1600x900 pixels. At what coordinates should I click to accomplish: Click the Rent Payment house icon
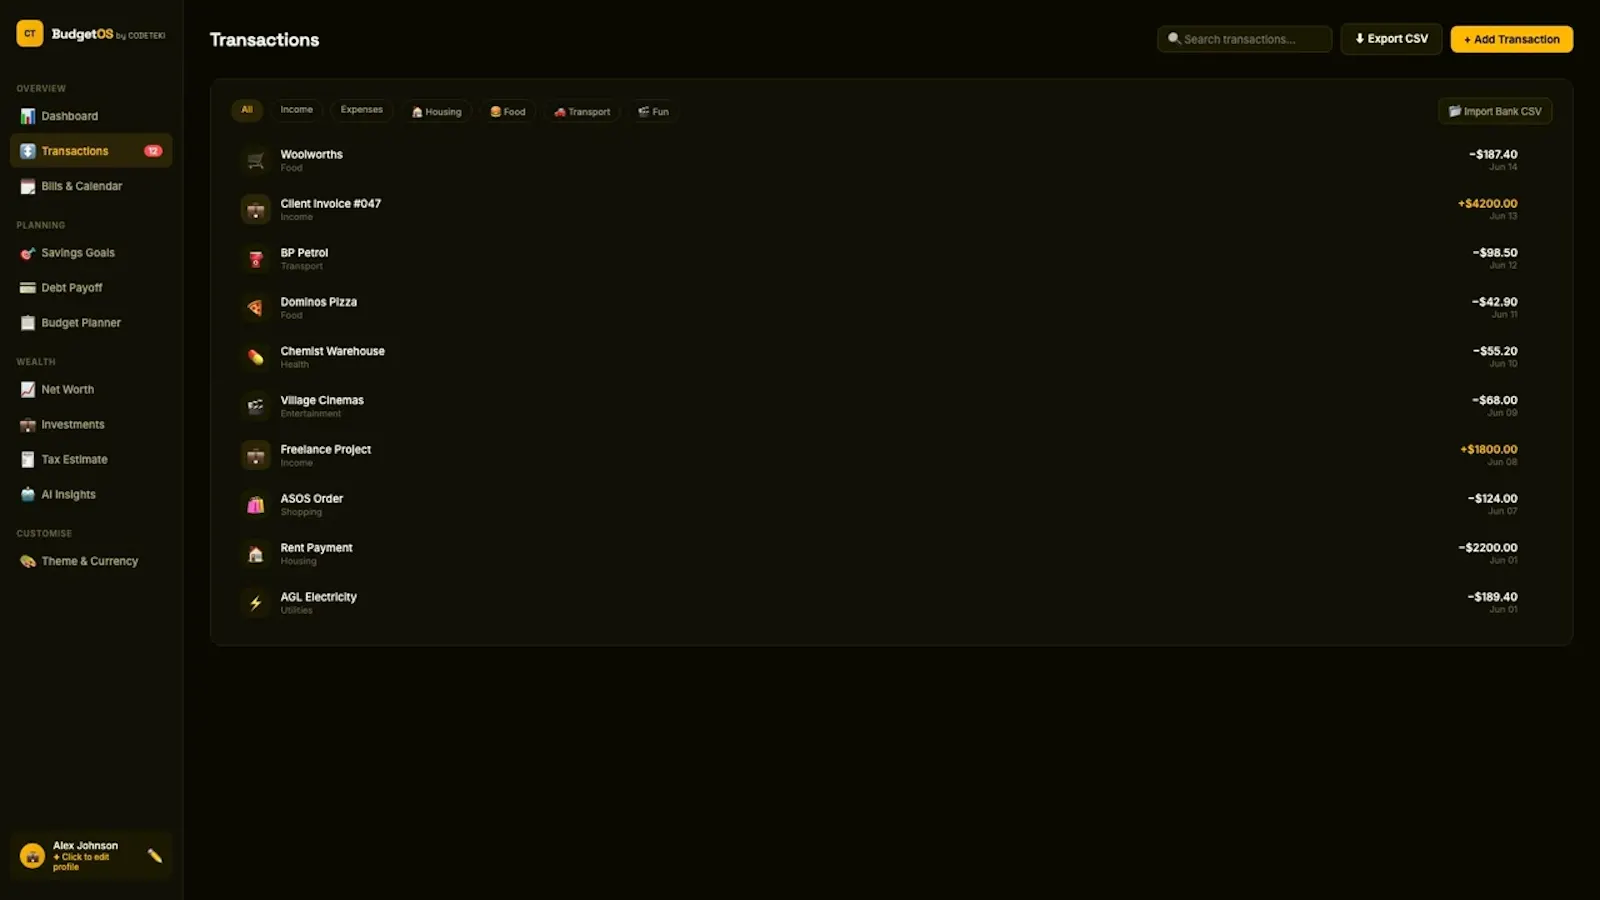(x=256, y=554)
